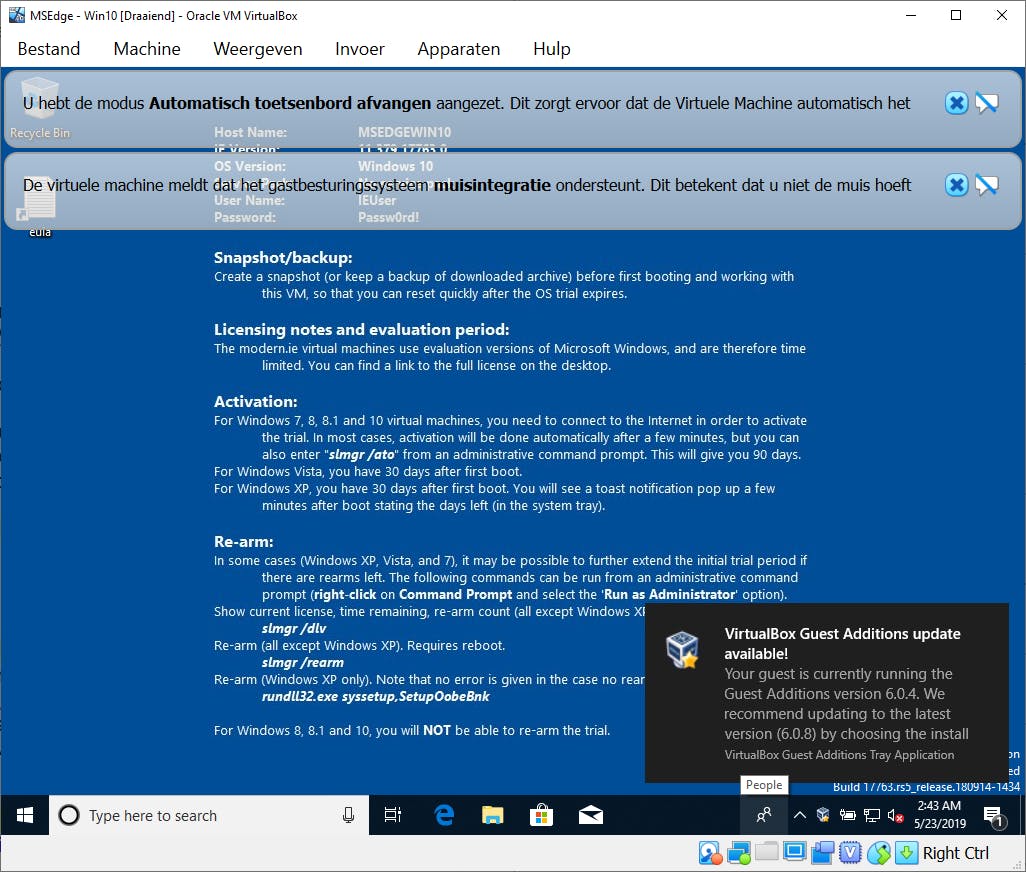The height and width of the screenshot is (872, 1026).
Task: Click the VirtualBox title bar app icon
Action: [x=16, y=16]
